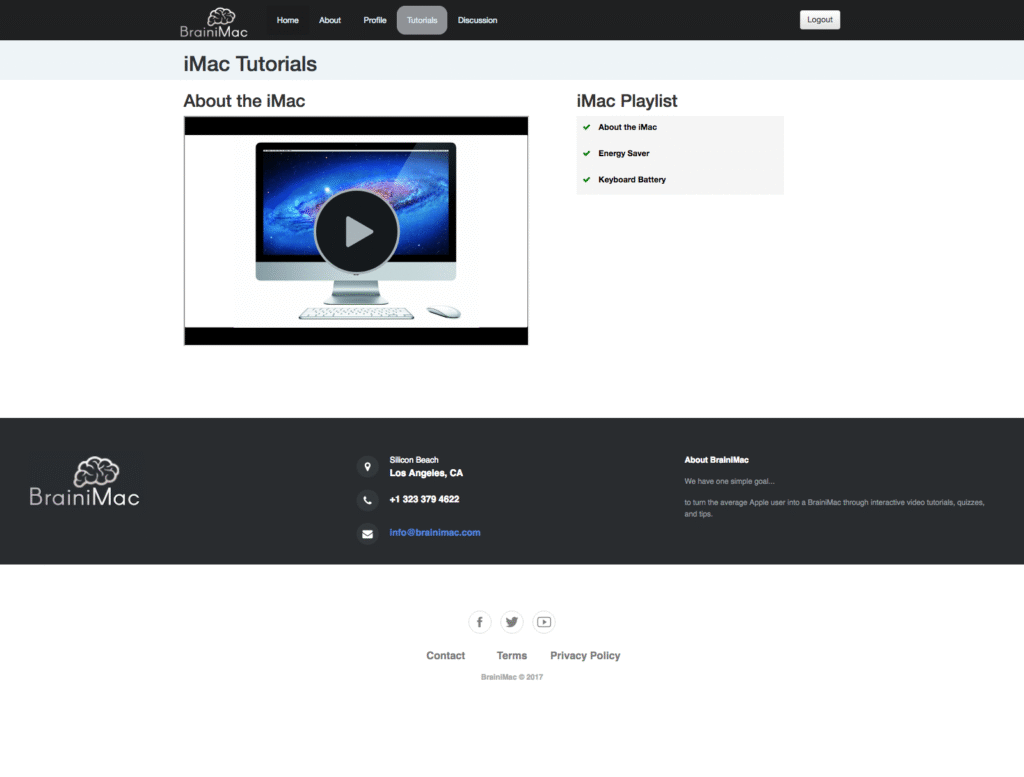Click the location pin icon in the footer
Viewport: 1024px width, 777px height.
tap(367, 466)
